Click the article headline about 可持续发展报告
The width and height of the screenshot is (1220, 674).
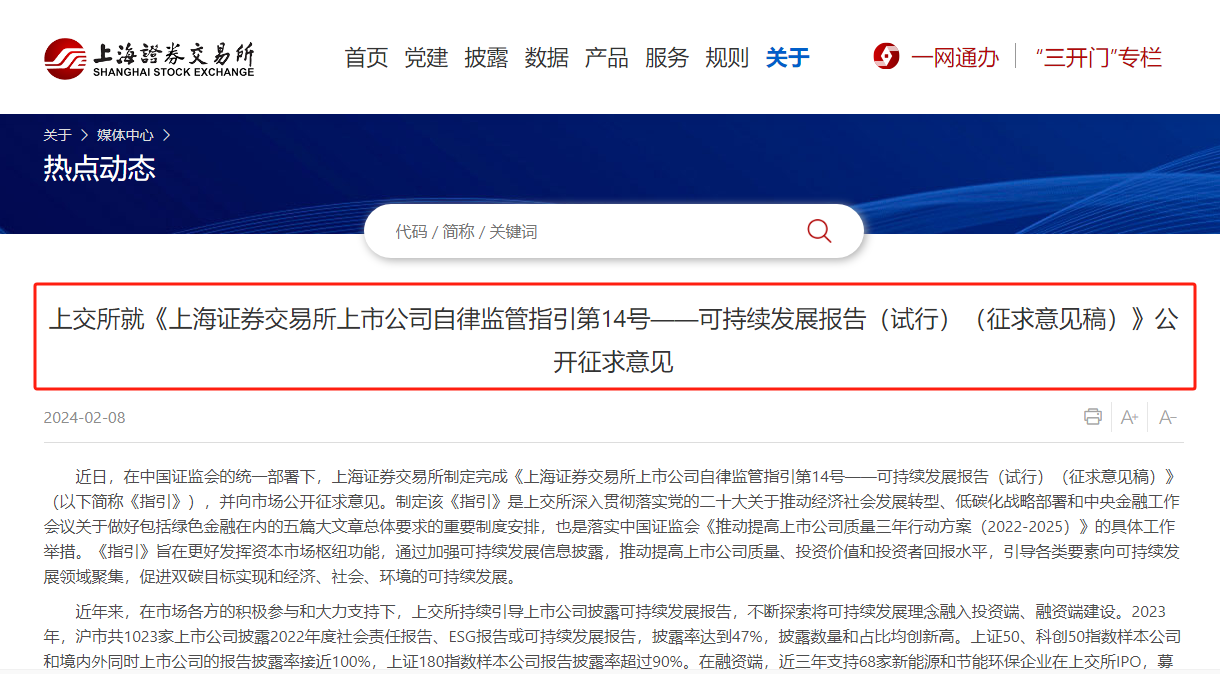[614, 340]
